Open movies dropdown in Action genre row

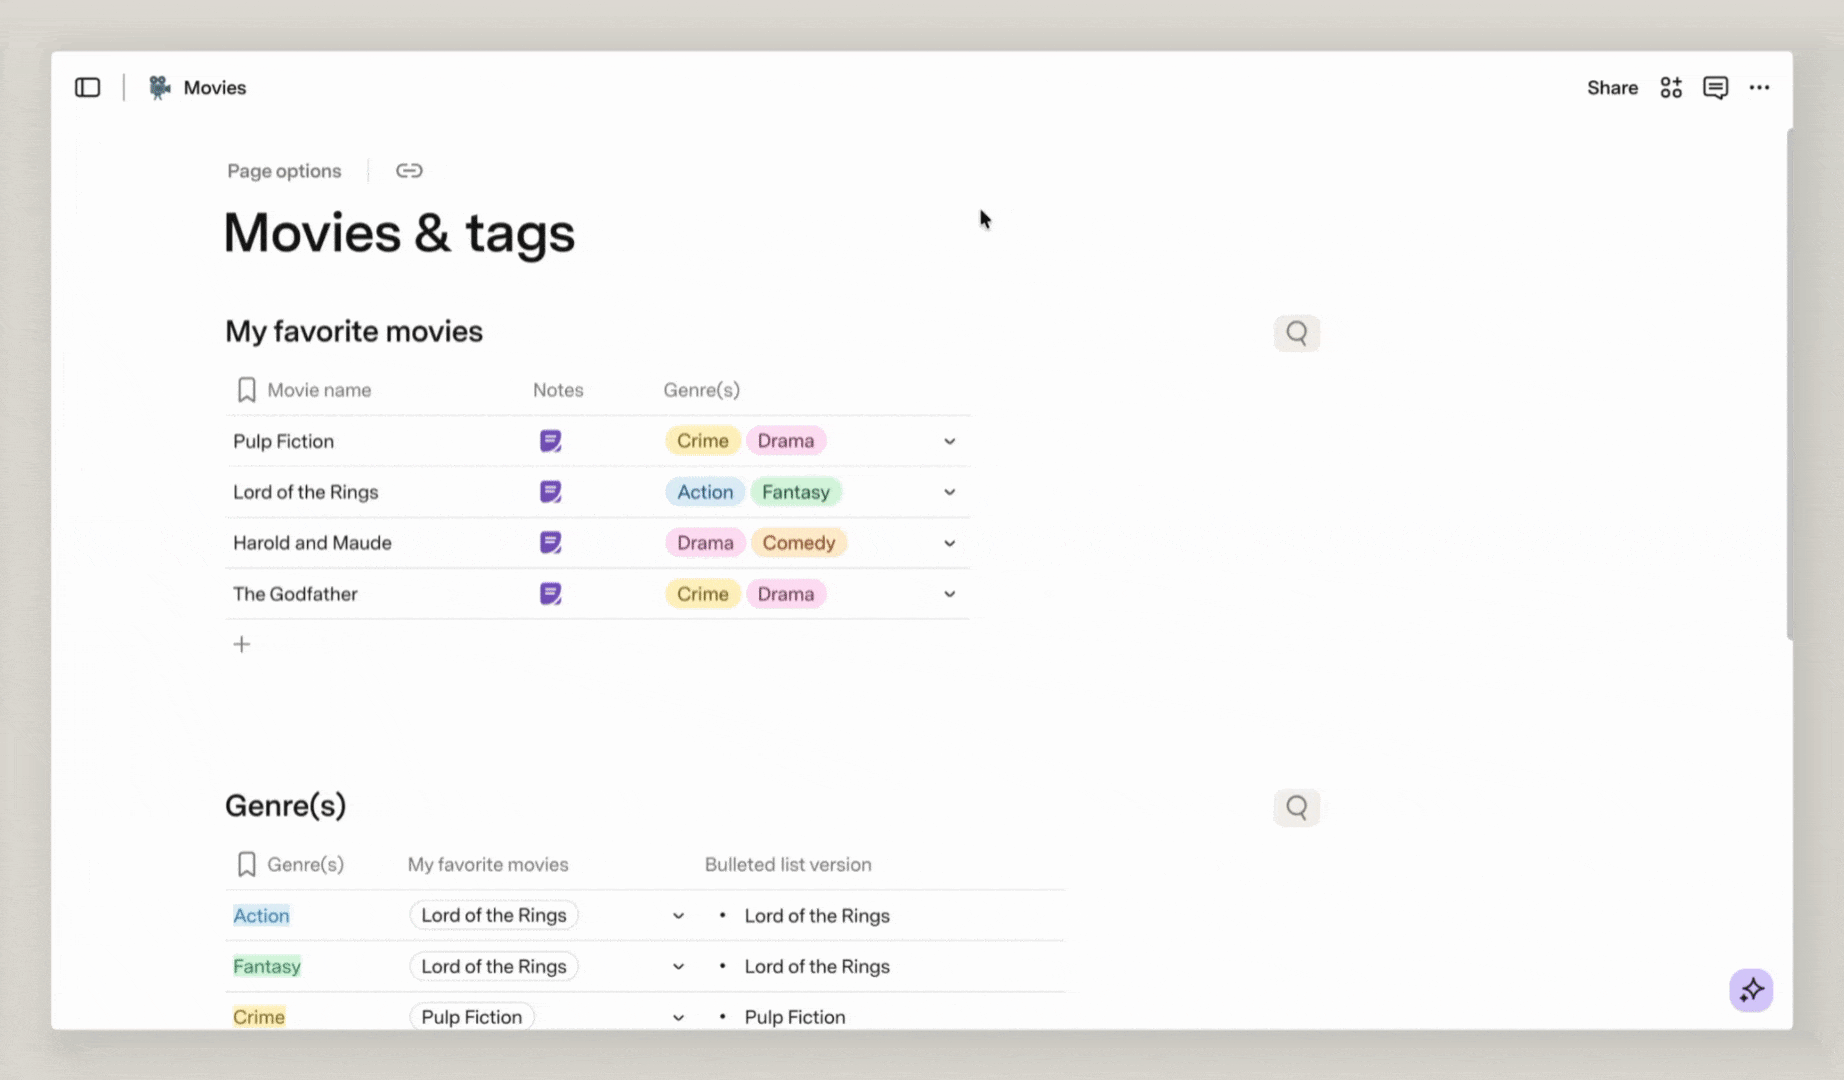678,916
